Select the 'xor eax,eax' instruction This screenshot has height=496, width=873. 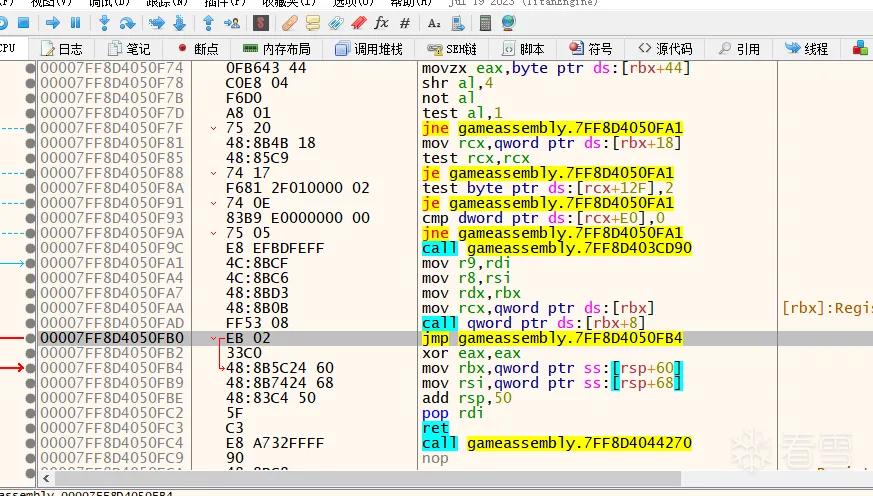pyautogui.click(x=471, y=353)
